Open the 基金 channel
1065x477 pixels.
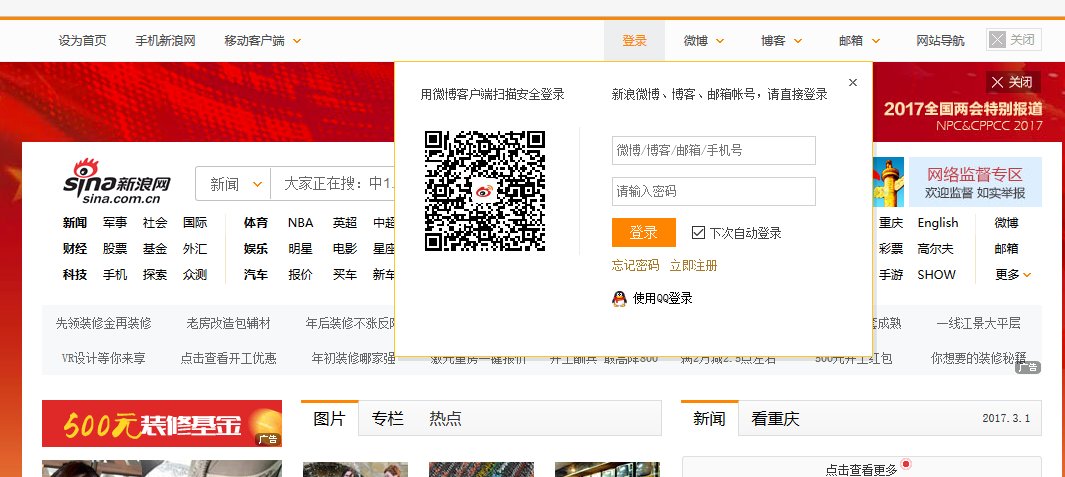(x=155, y=249)
